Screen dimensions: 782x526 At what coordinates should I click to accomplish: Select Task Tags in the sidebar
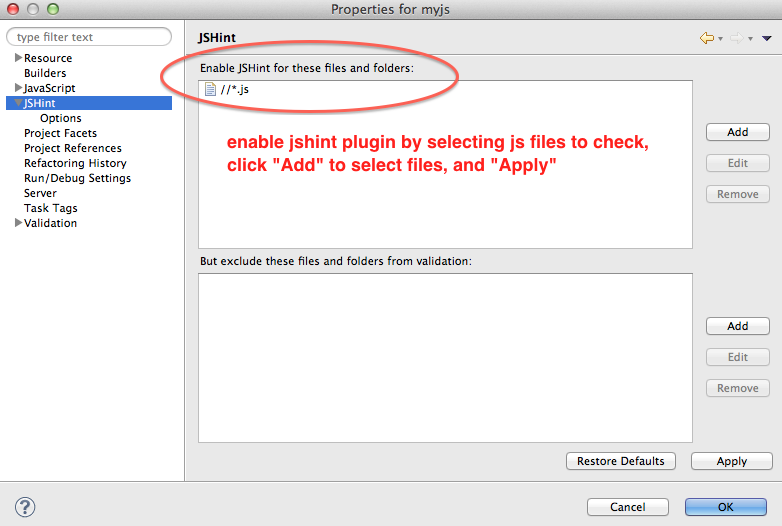[51, 208]
